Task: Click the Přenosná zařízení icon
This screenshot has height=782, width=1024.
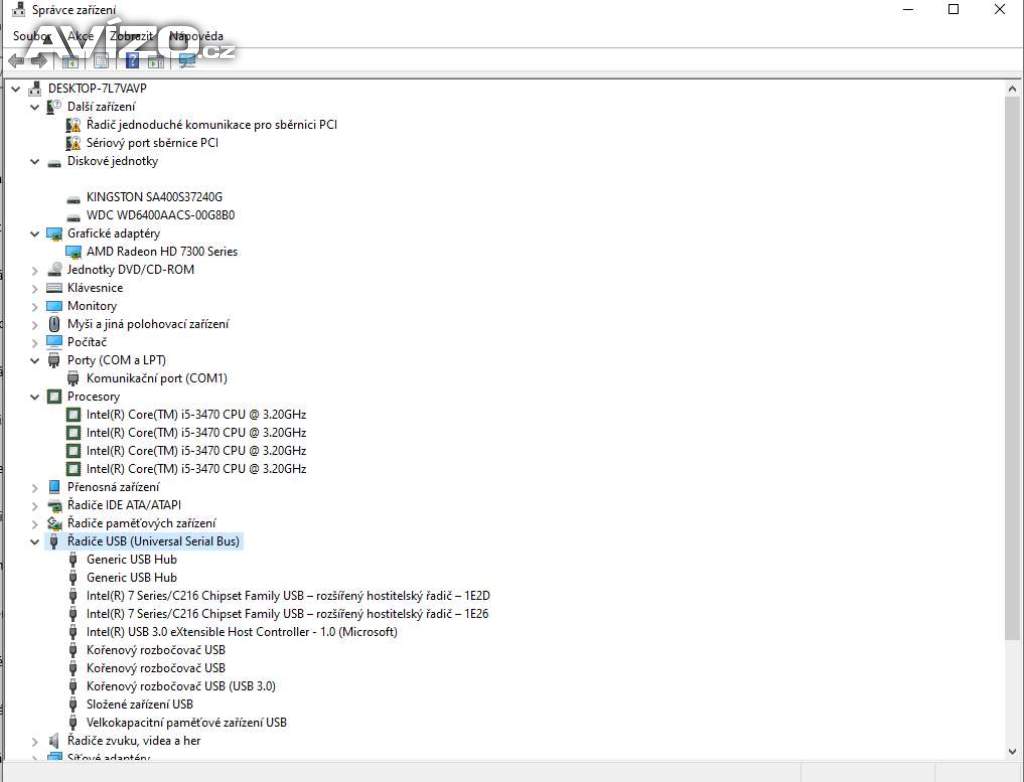Action: 54,487
